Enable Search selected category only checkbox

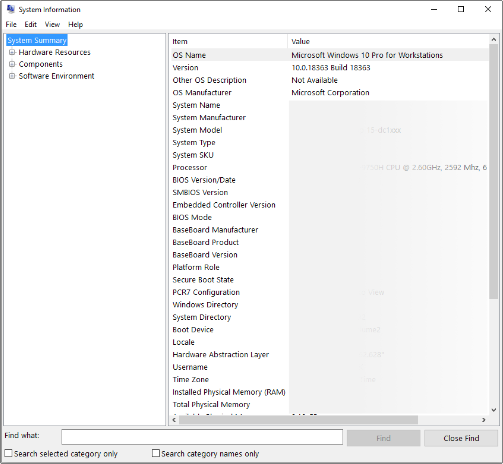(x=8, y=453)
